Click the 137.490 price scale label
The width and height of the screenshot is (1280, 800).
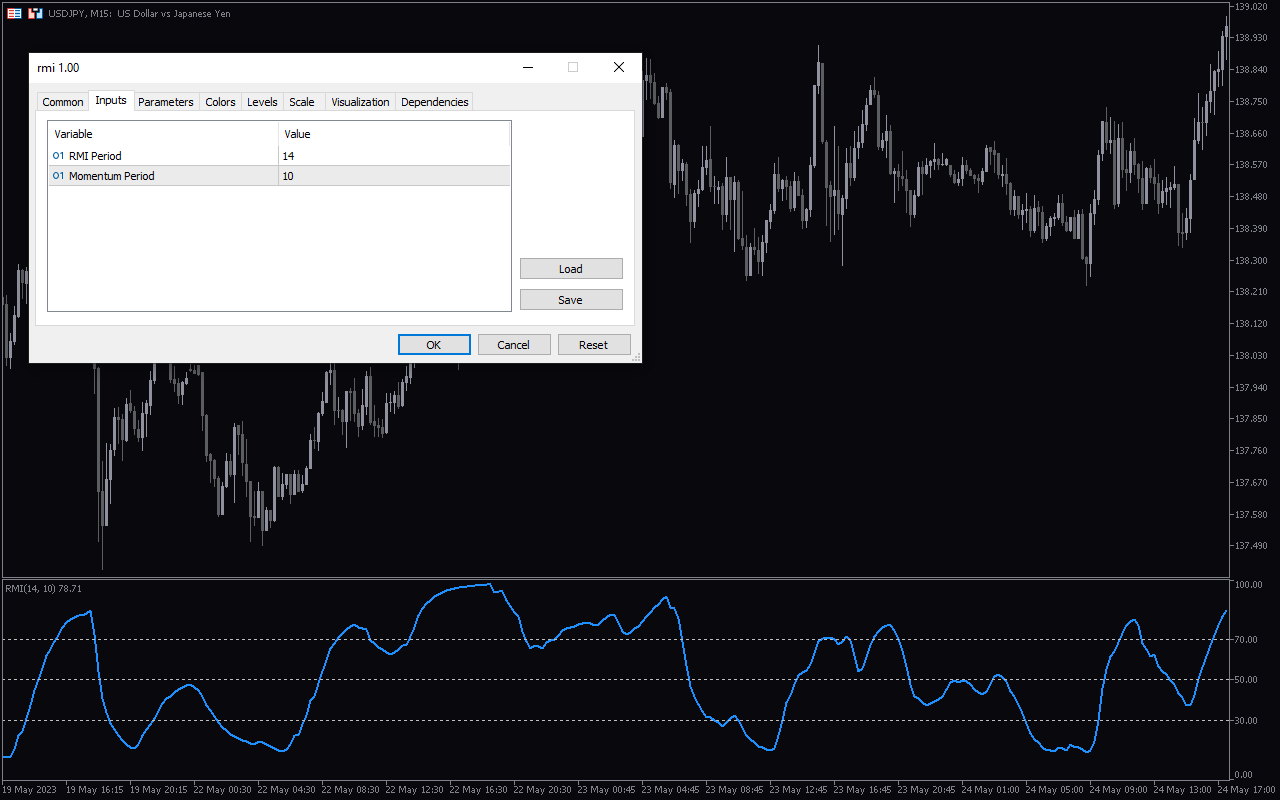pyautogui.click(x=1250, y=546)
